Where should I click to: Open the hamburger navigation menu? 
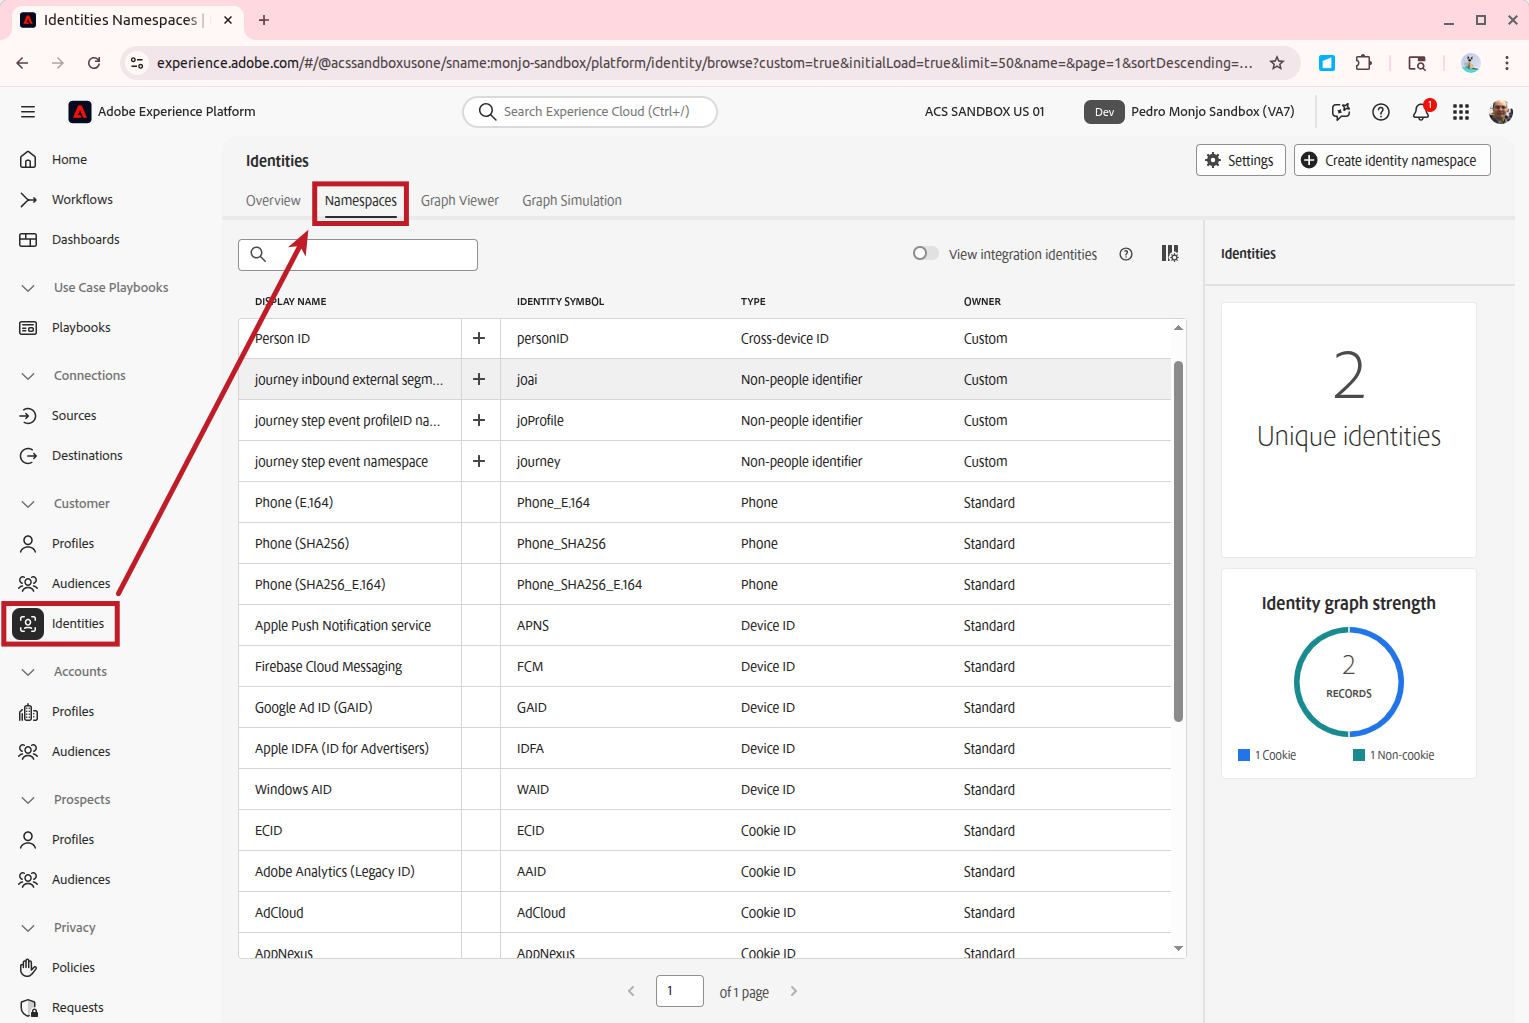(28, 112)
